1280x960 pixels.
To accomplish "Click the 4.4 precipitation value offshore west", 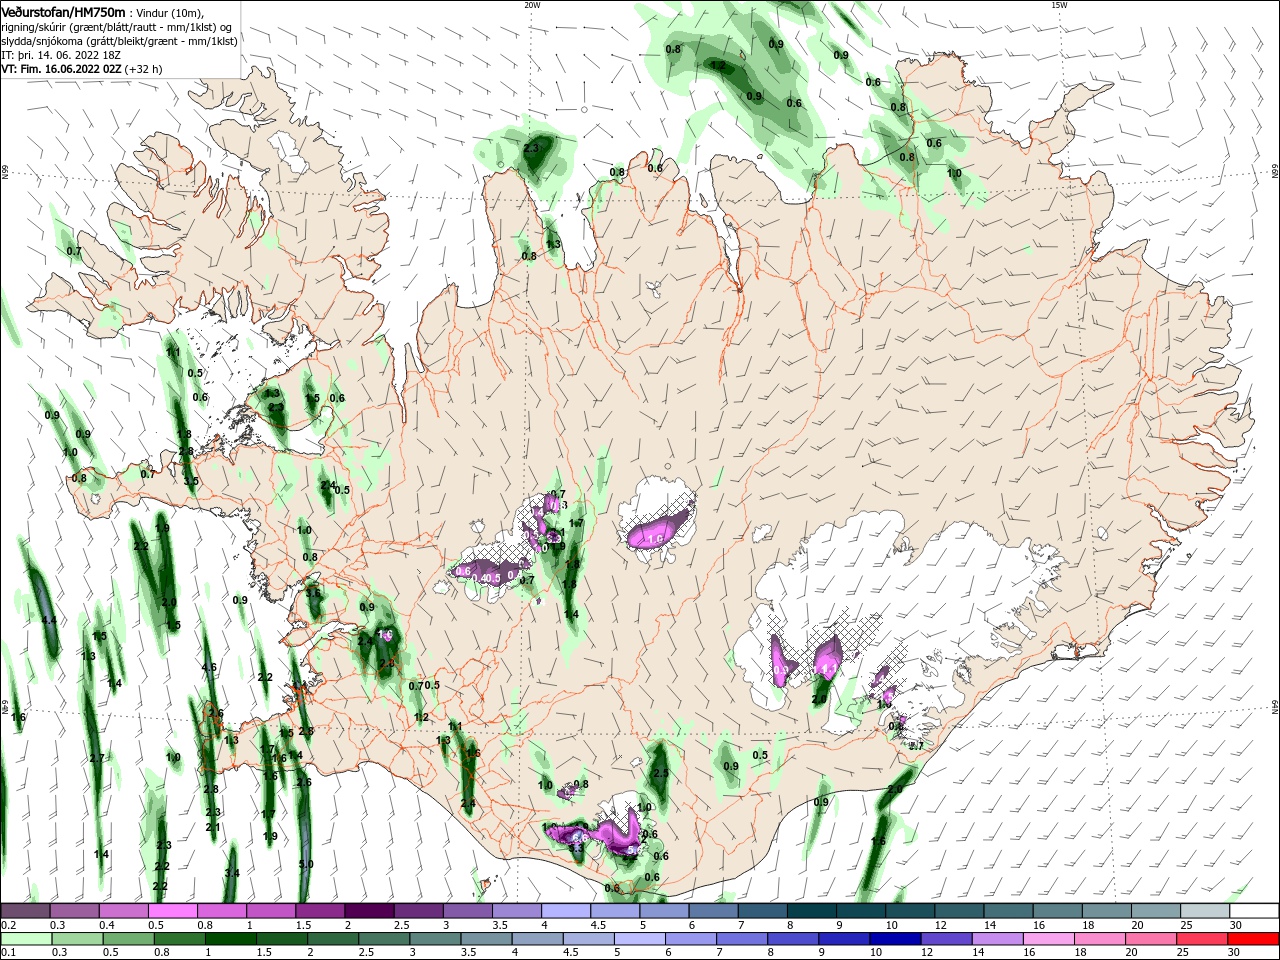I will click(49, 621).
